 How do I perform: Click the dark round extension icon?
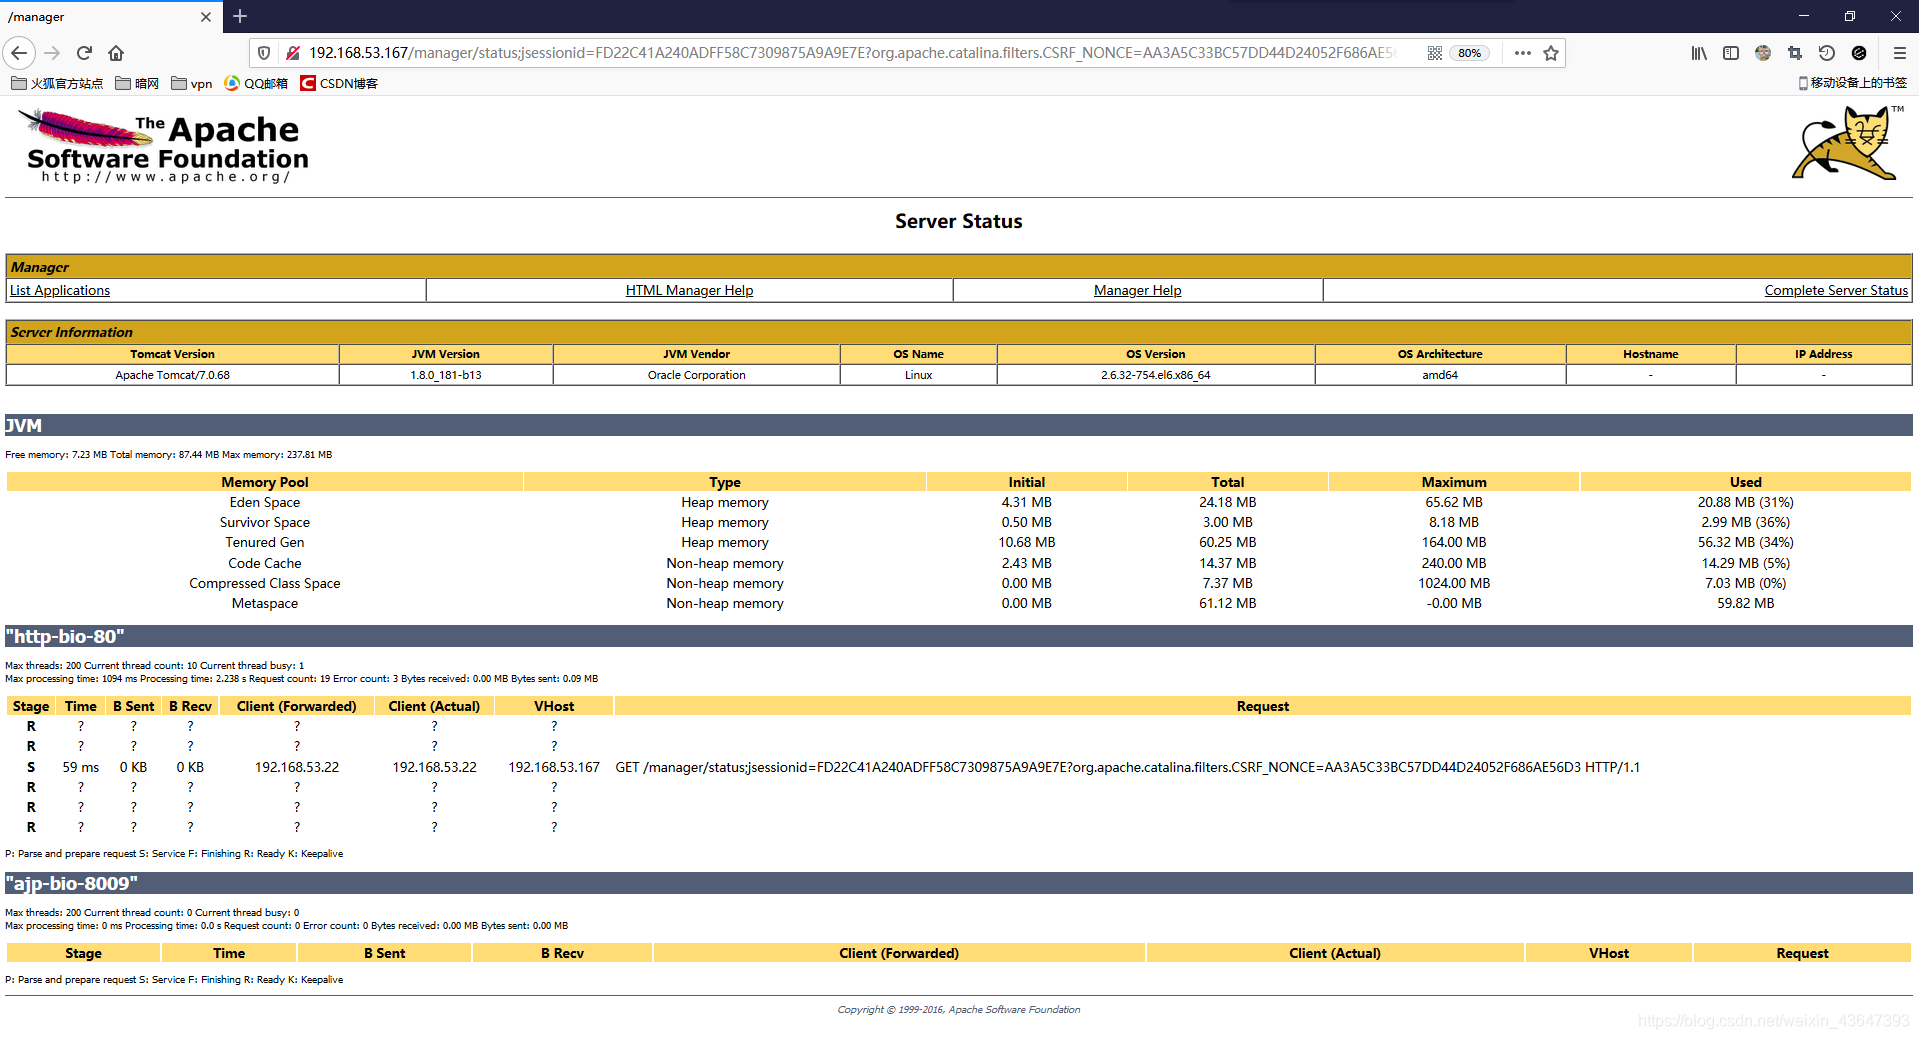tap(1859, 53)
